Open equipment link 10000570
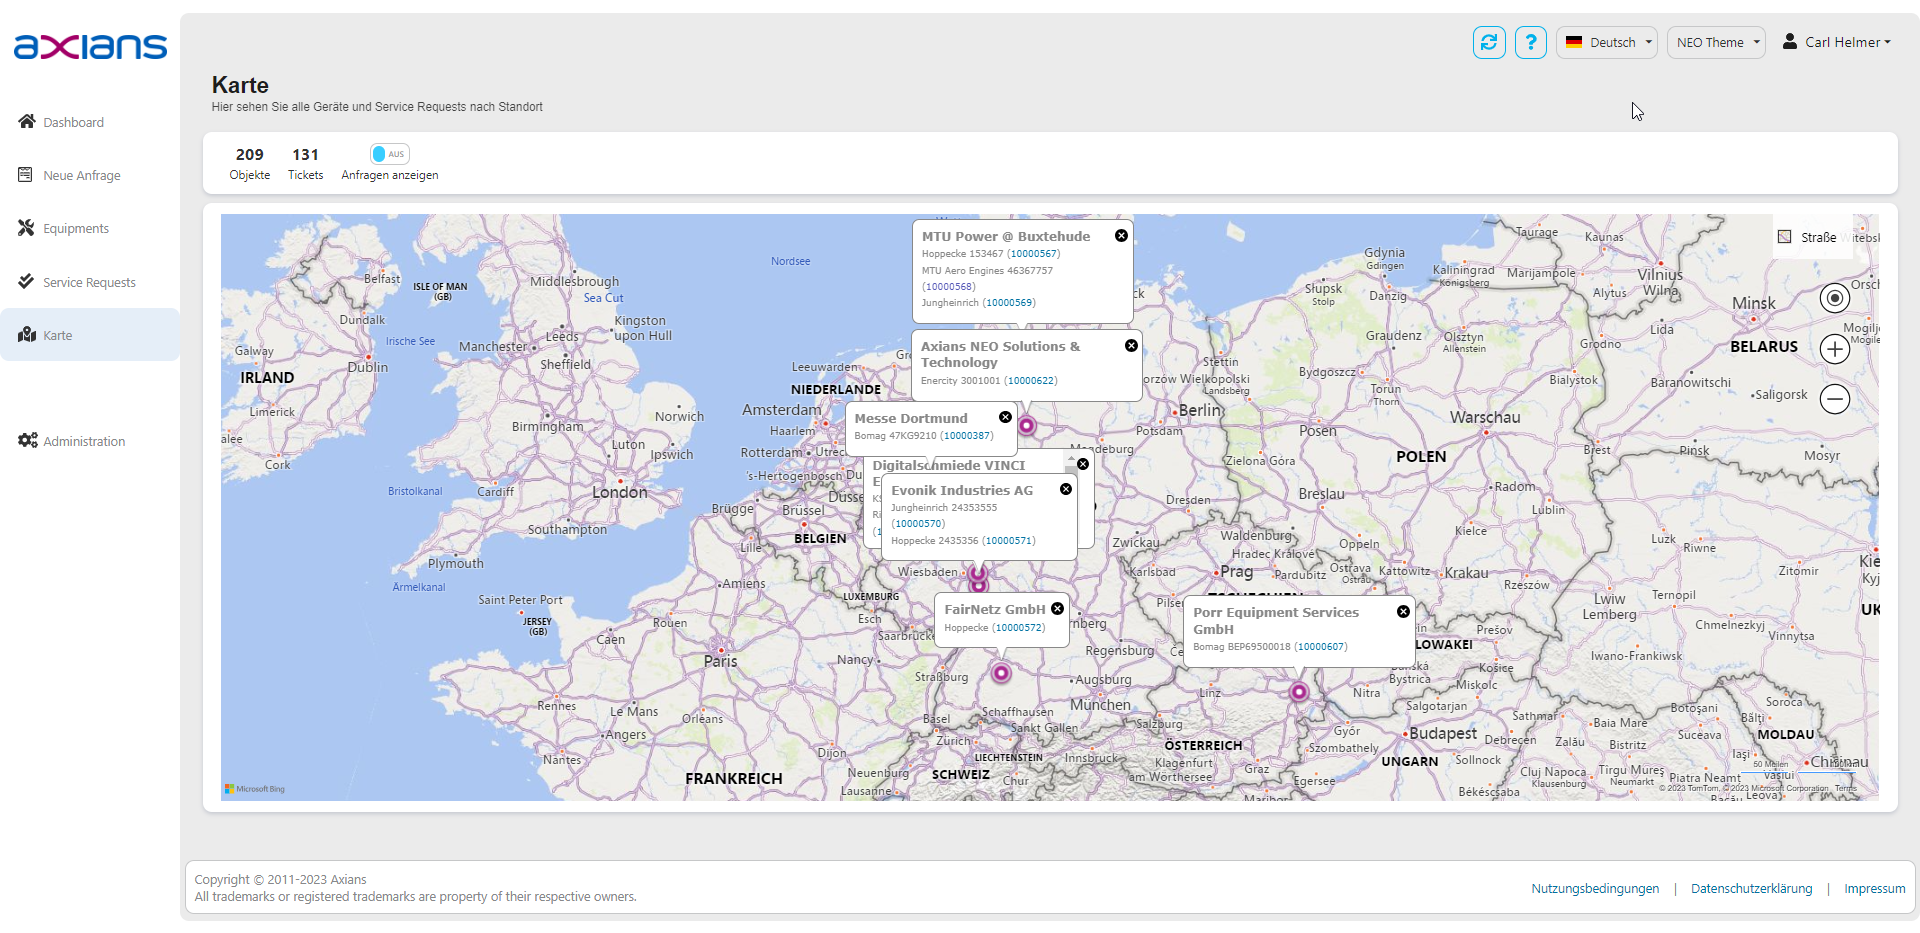Image resolution: width=1920 pixels, height=933 pixels. pos(918,524)
